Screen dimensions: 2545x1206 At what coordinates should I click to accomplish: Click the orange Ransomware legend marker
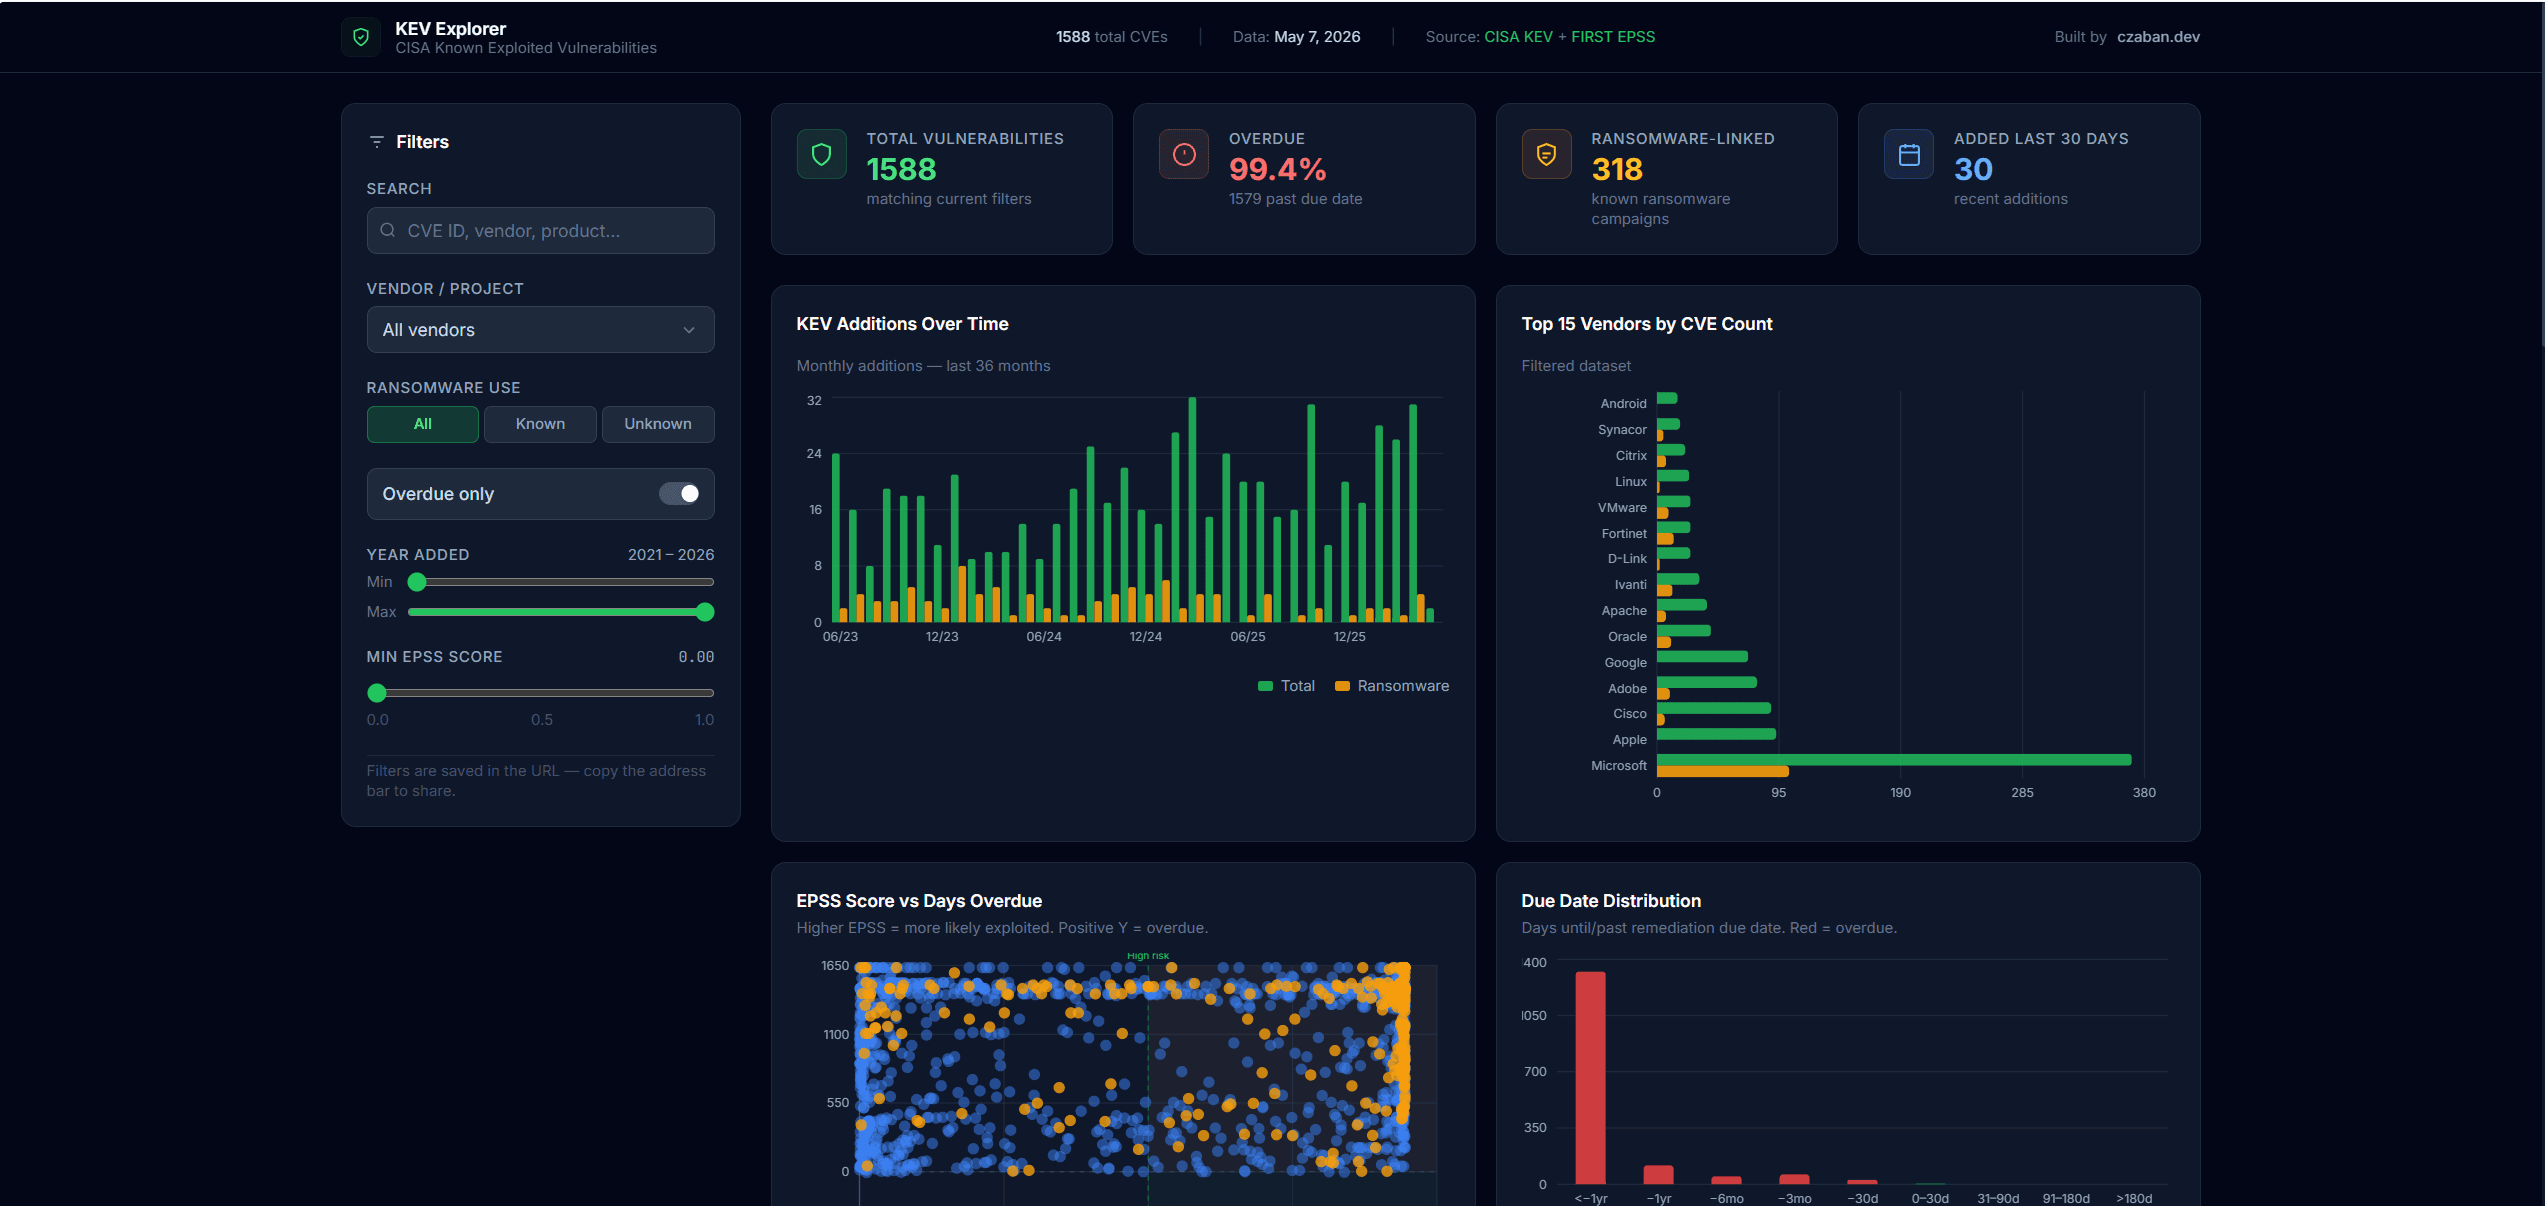[1342, 686]
